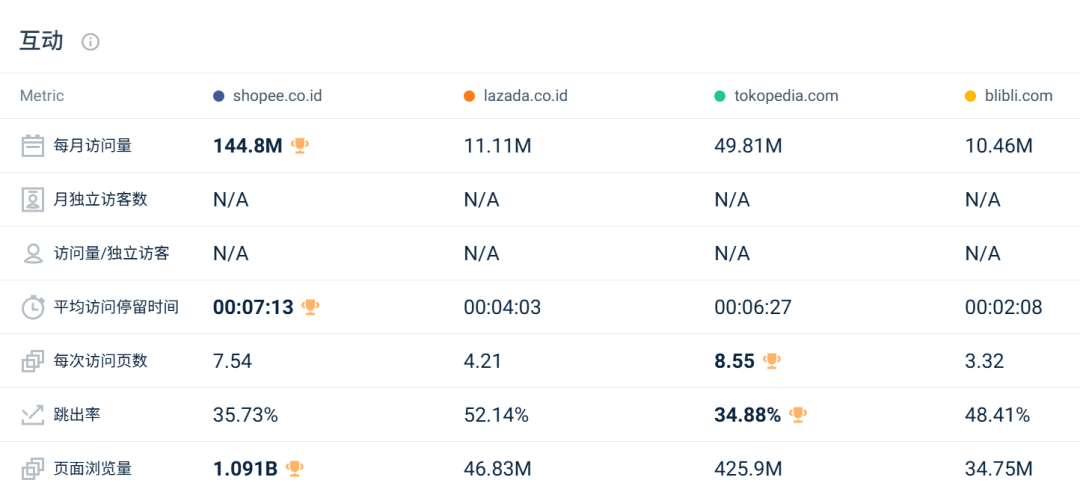Click the pages icon for 每次访问页数

tap(32, 361)
